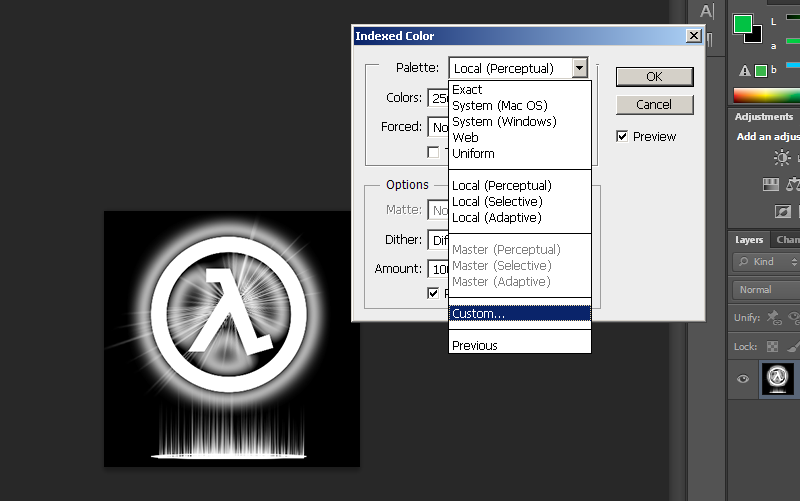
Task: Toggle Unify Layer Position pin icon
Action: pos(774,318)
